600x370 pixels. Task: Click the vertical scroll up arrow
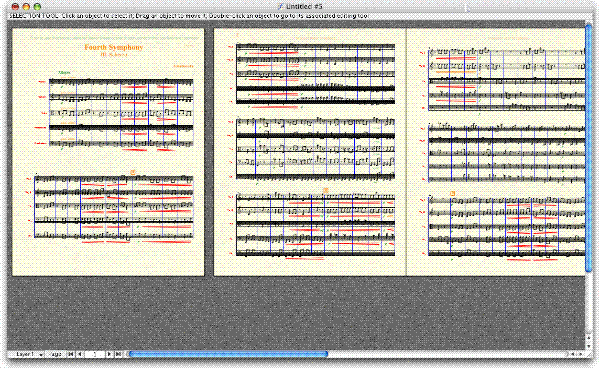(589, 338)
